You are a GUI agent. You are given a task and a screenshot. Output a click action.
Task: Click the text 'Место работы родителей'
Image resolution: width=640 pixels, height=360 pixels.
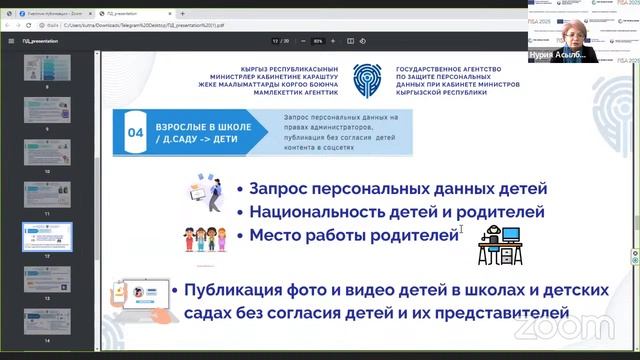pos(354,235)
